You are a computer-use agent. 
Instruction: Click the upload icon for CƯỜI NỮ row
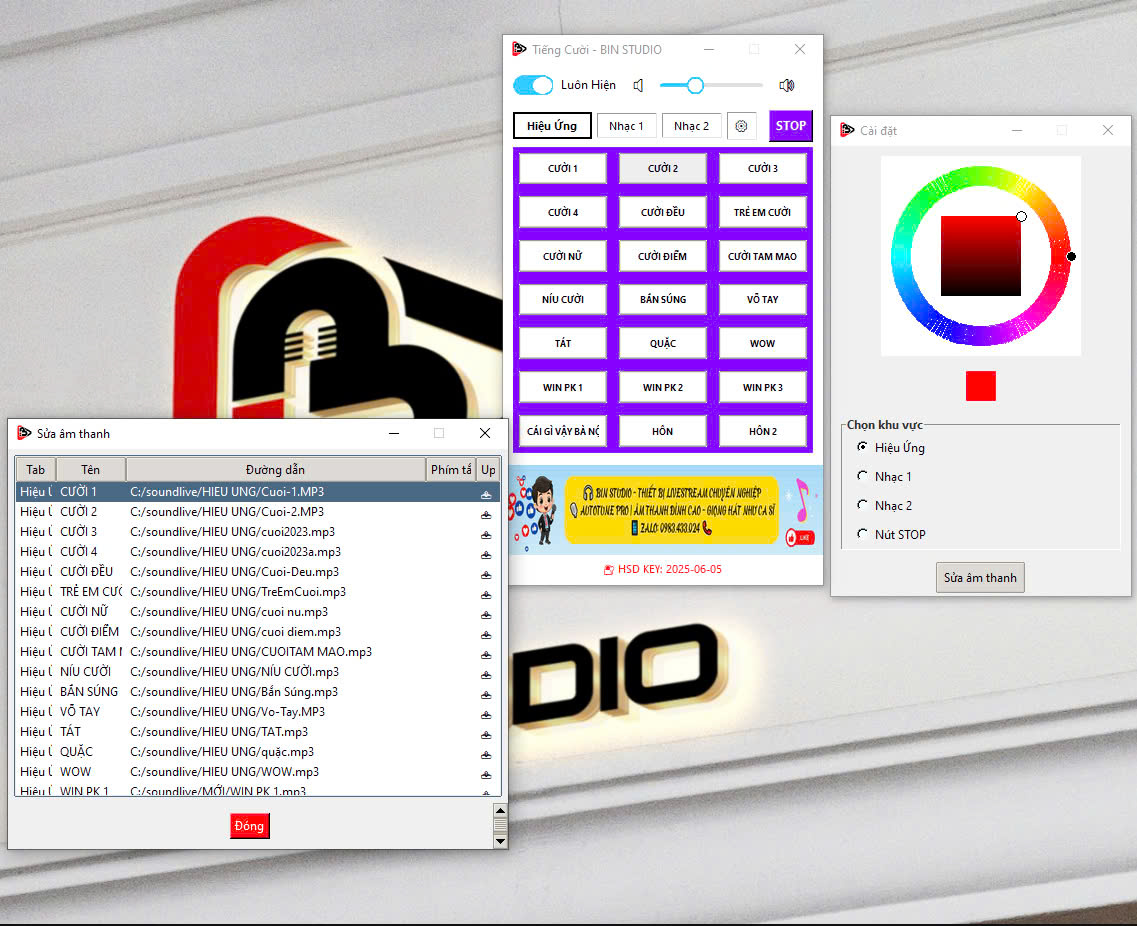[486, 613]
